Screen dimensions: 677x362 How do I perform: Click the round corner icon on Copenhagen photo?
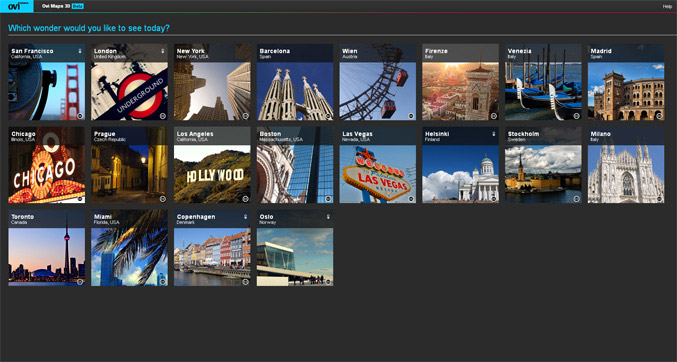tap(245, 282)
